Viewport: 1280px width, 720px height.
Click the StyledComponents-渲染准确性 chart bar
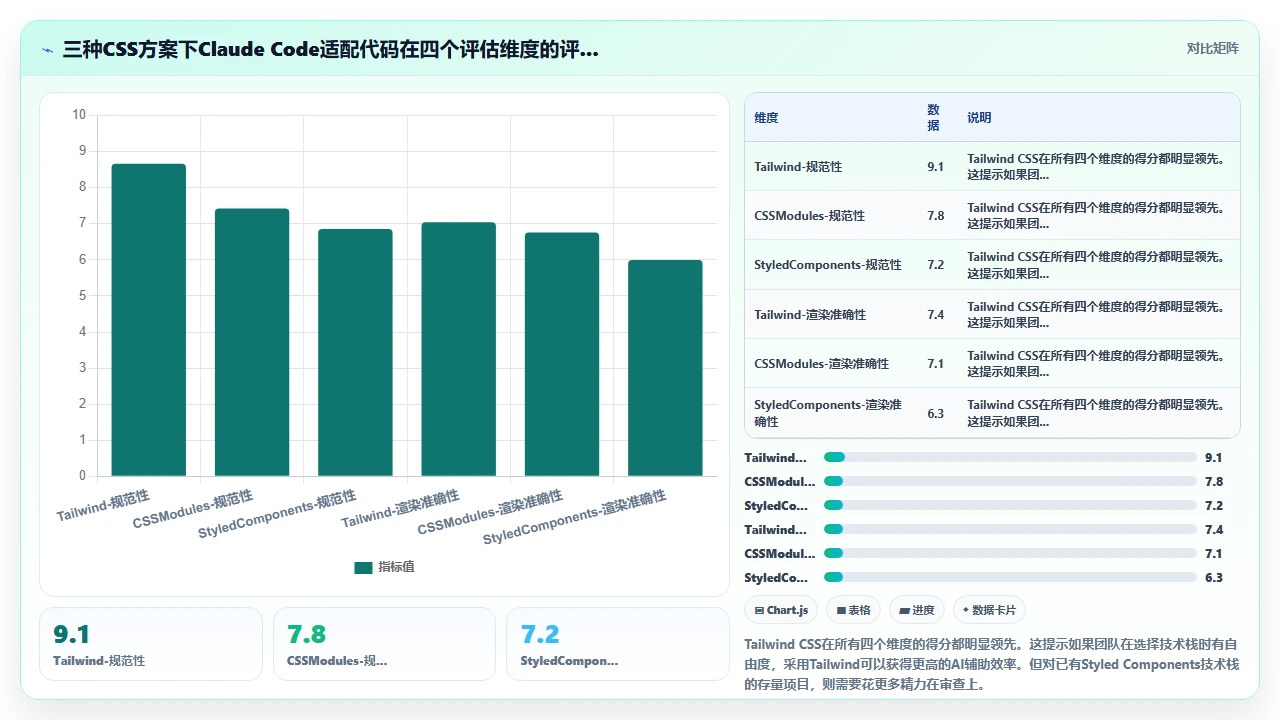tap(665, 368)
